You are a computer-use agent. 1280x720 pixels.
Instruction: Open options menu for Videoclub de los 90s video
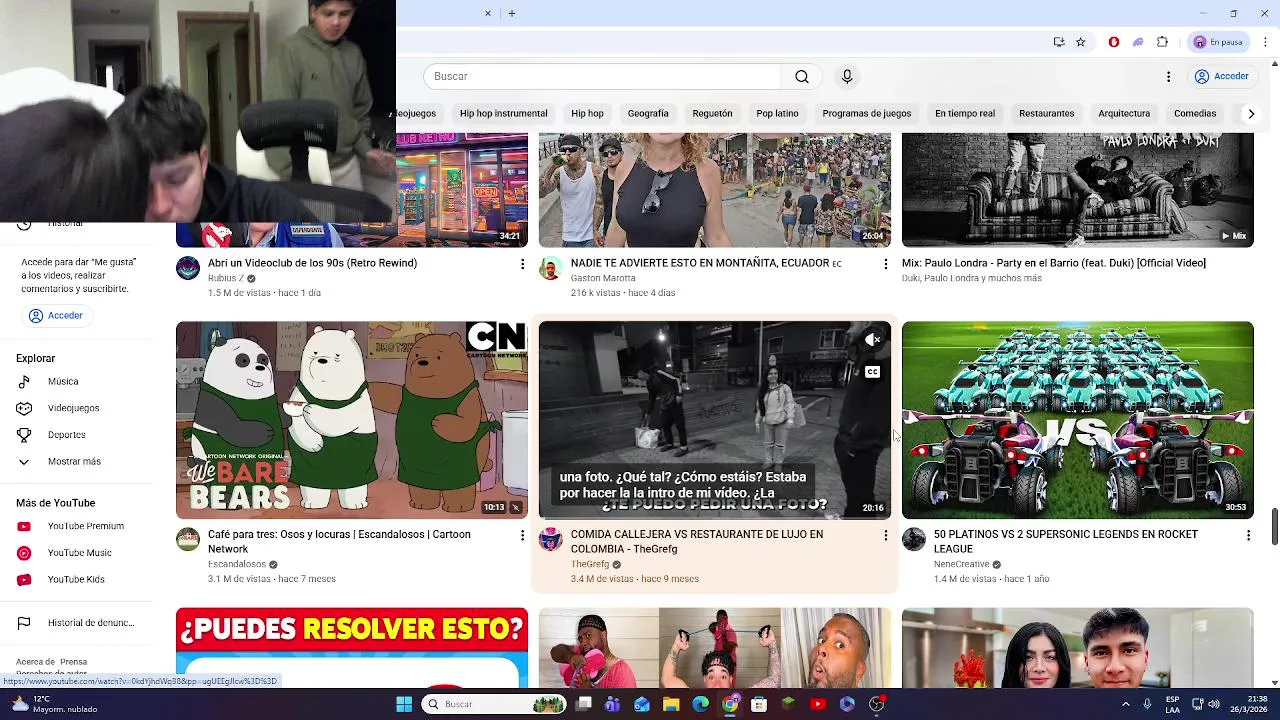[x=522, y=264]
